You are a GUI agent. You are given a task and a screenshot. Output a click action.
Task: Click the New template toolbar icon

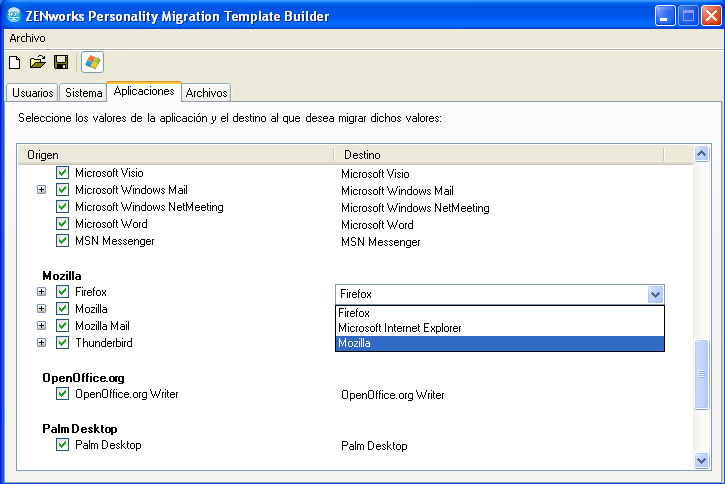pyautogui.click(x=15, y=63)
